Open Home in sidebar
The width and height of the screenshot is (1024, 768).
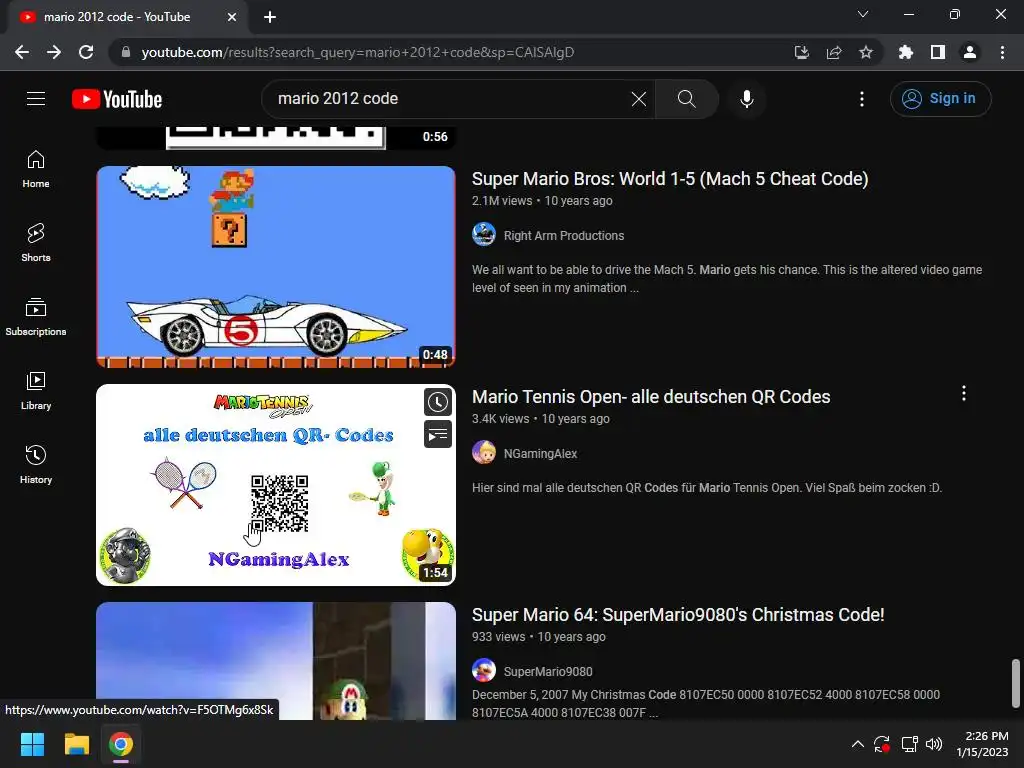(x=36, y=169)
